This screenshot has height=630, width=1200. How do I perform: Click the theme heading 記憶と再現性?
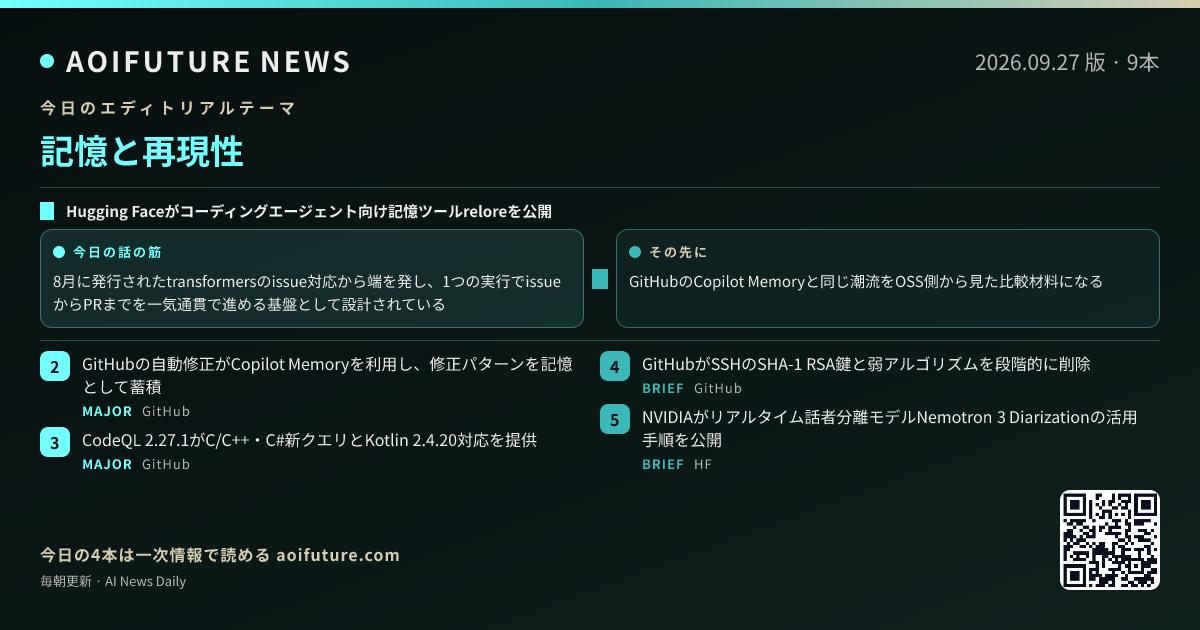[142, 152]
